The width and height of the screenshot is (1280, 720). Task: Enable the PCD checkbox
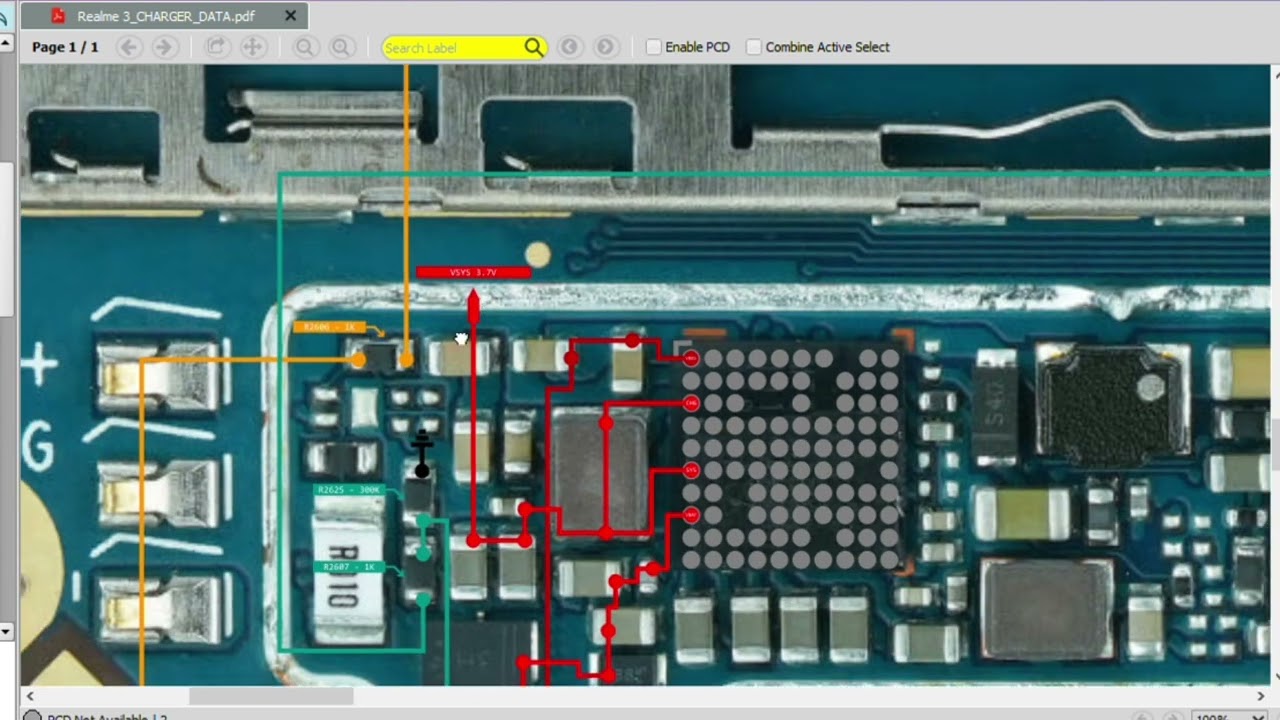click(x=654, y=47)
